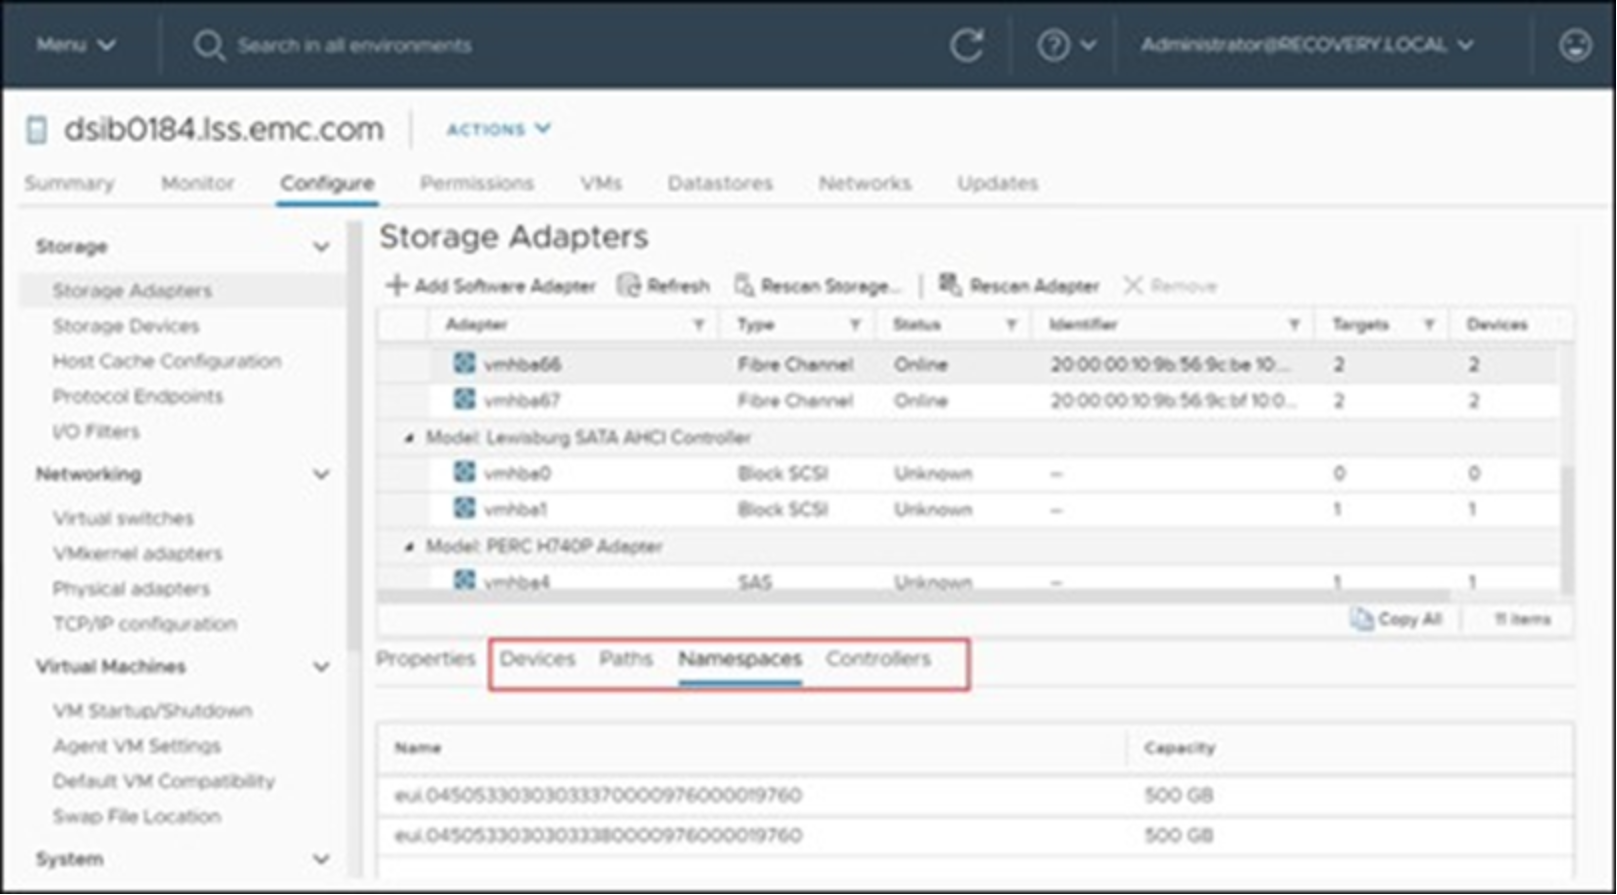Switch to the Paths tab
The image size is (1617, 895).
(x=626, y=659)
